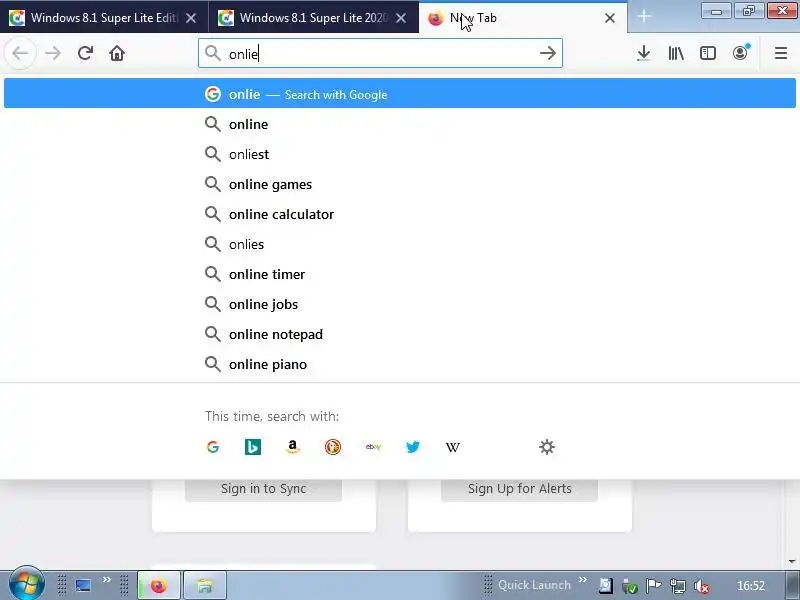This screenshot has height=600, width=800.
Task: Click in the address bar text field
Action: (380, 53)
